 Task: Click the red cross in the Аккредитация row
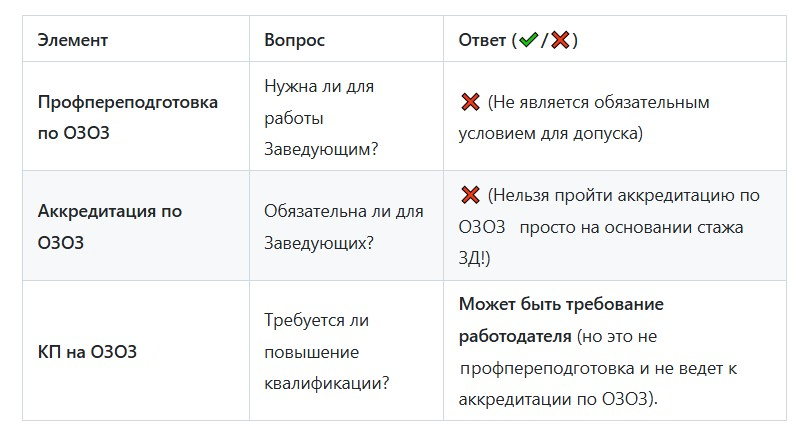469,196
